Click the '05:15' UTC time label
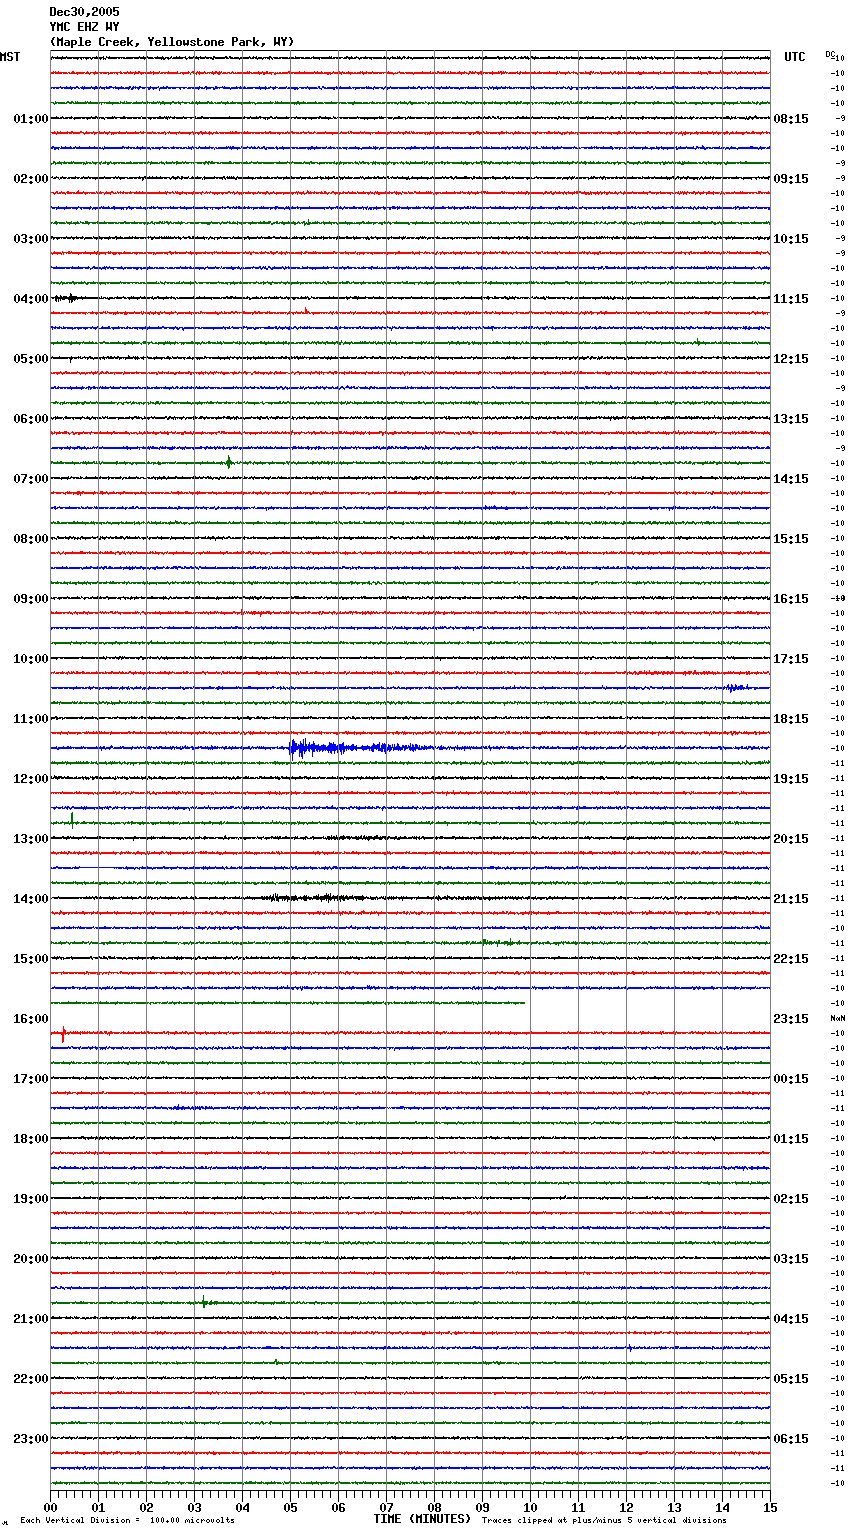Screen dimensions: 850x1534 791,1379
